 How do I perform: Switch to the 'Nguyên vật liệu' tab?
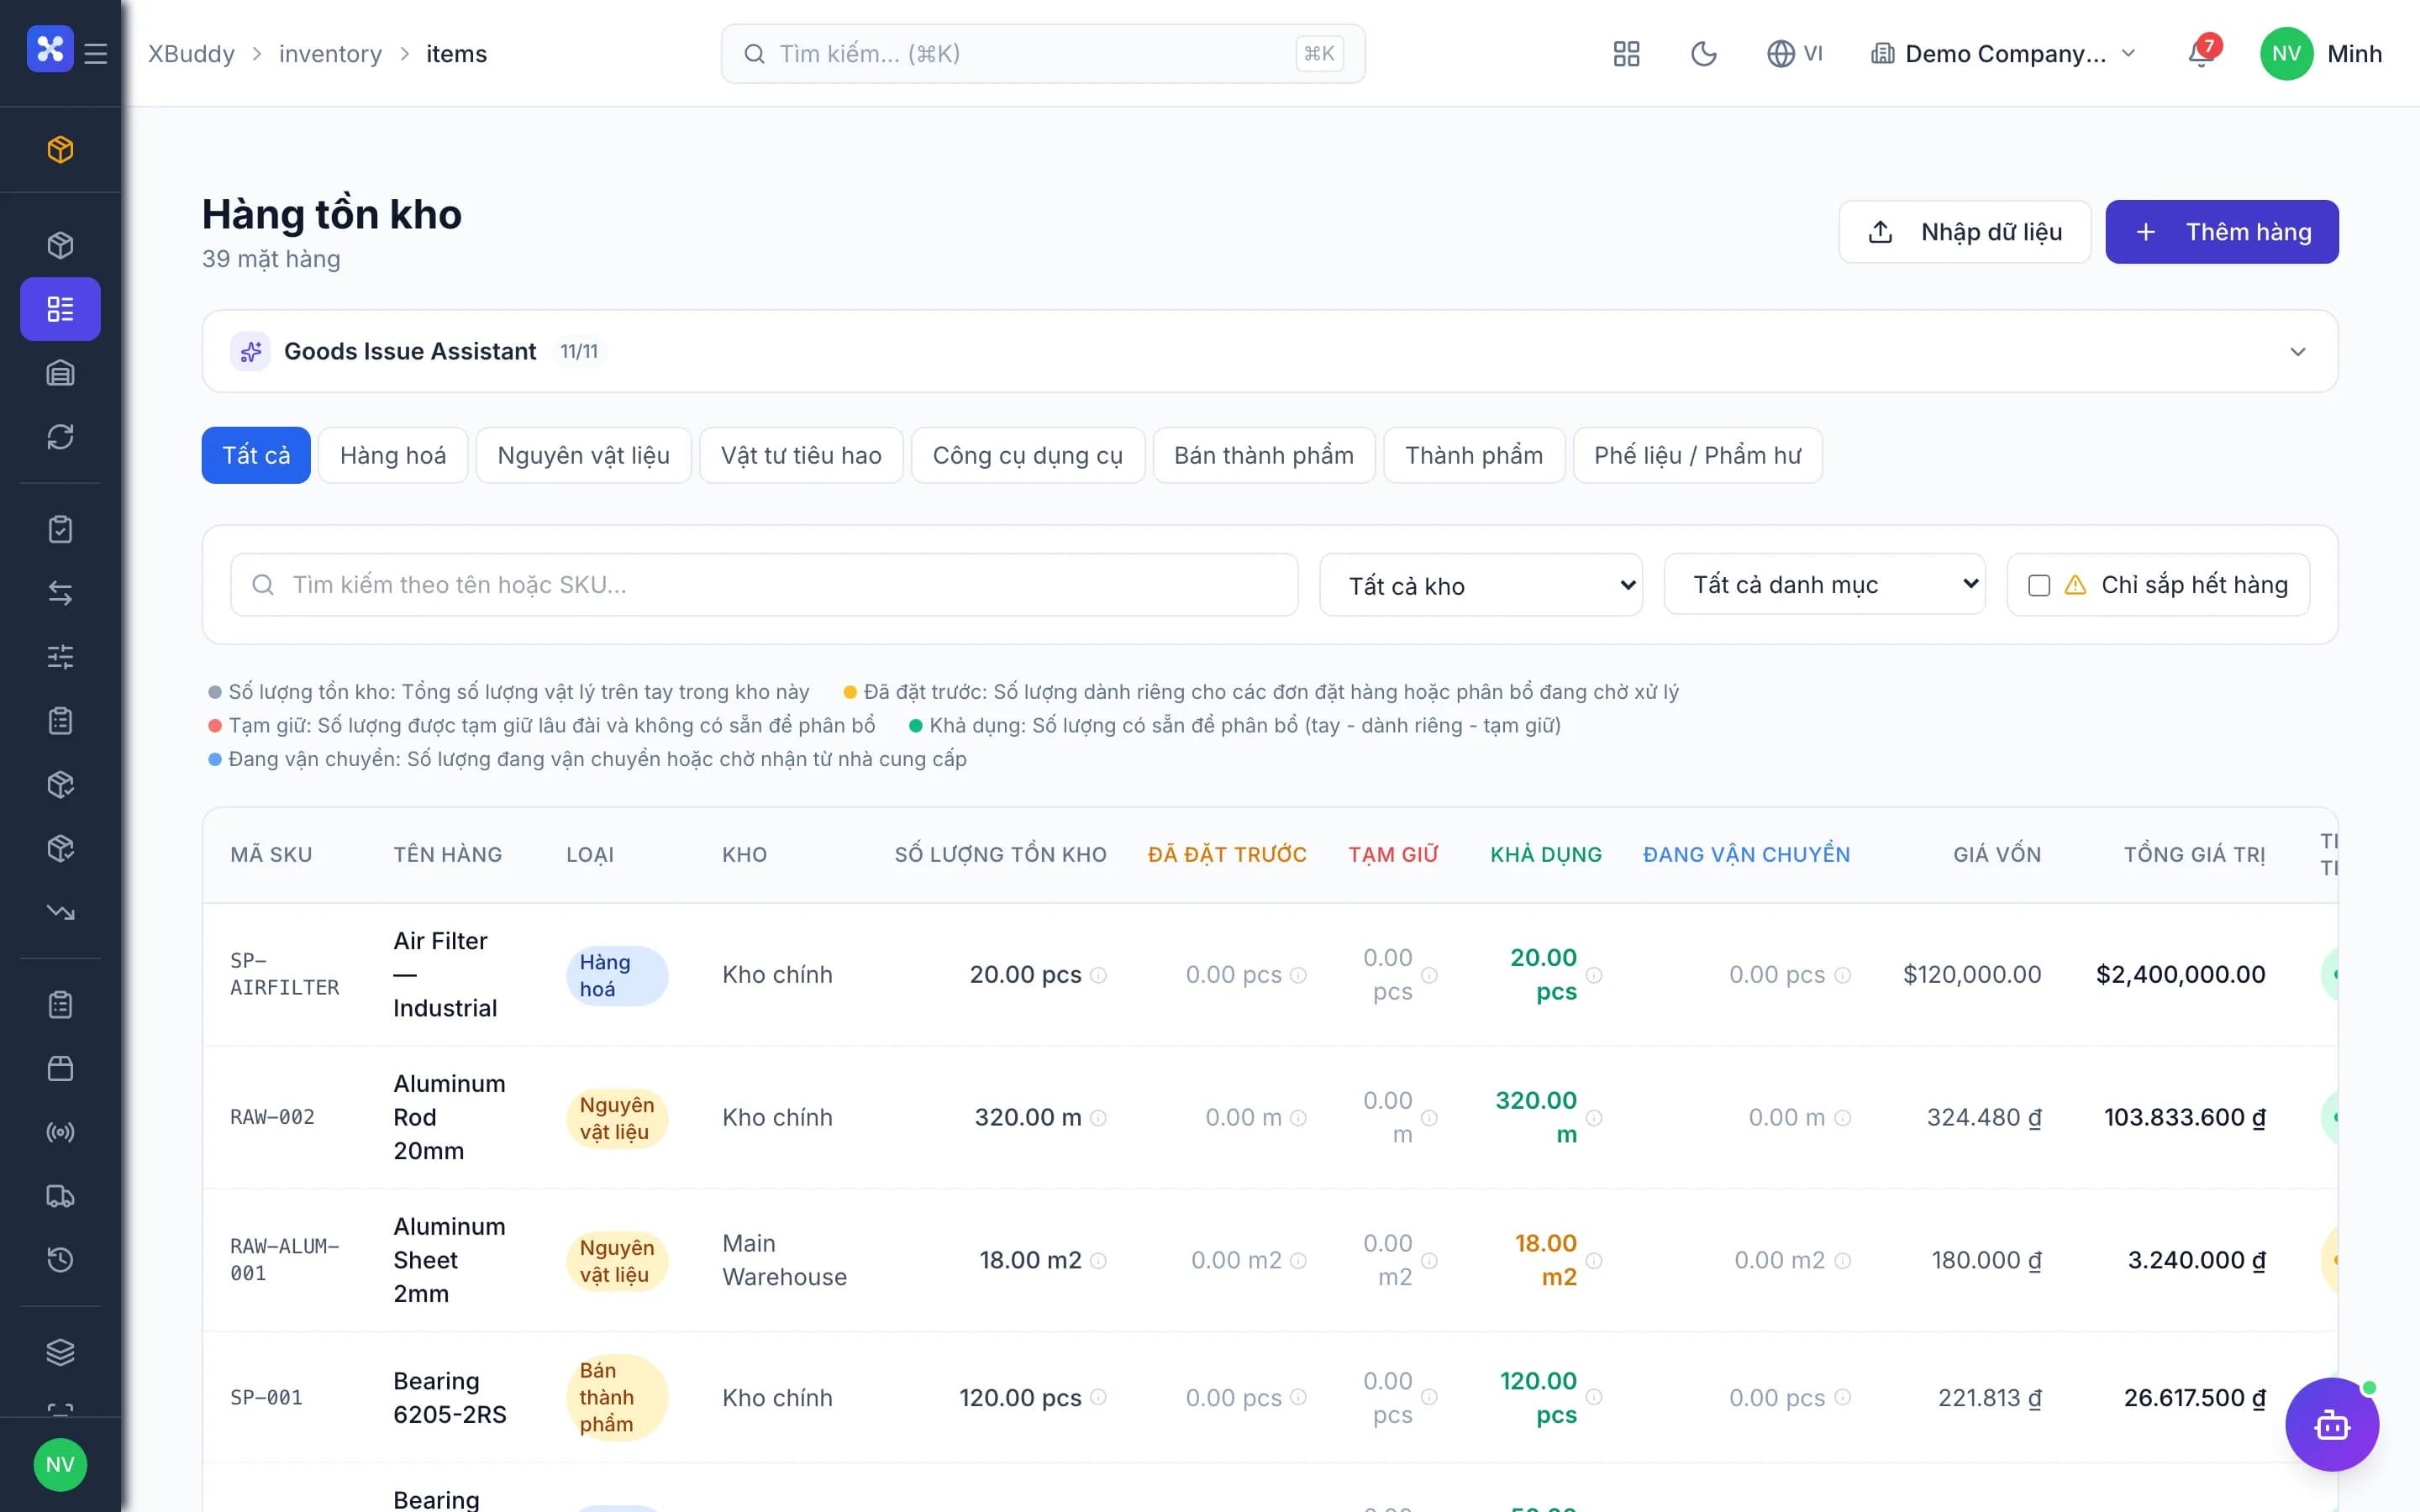click(584, 455)
